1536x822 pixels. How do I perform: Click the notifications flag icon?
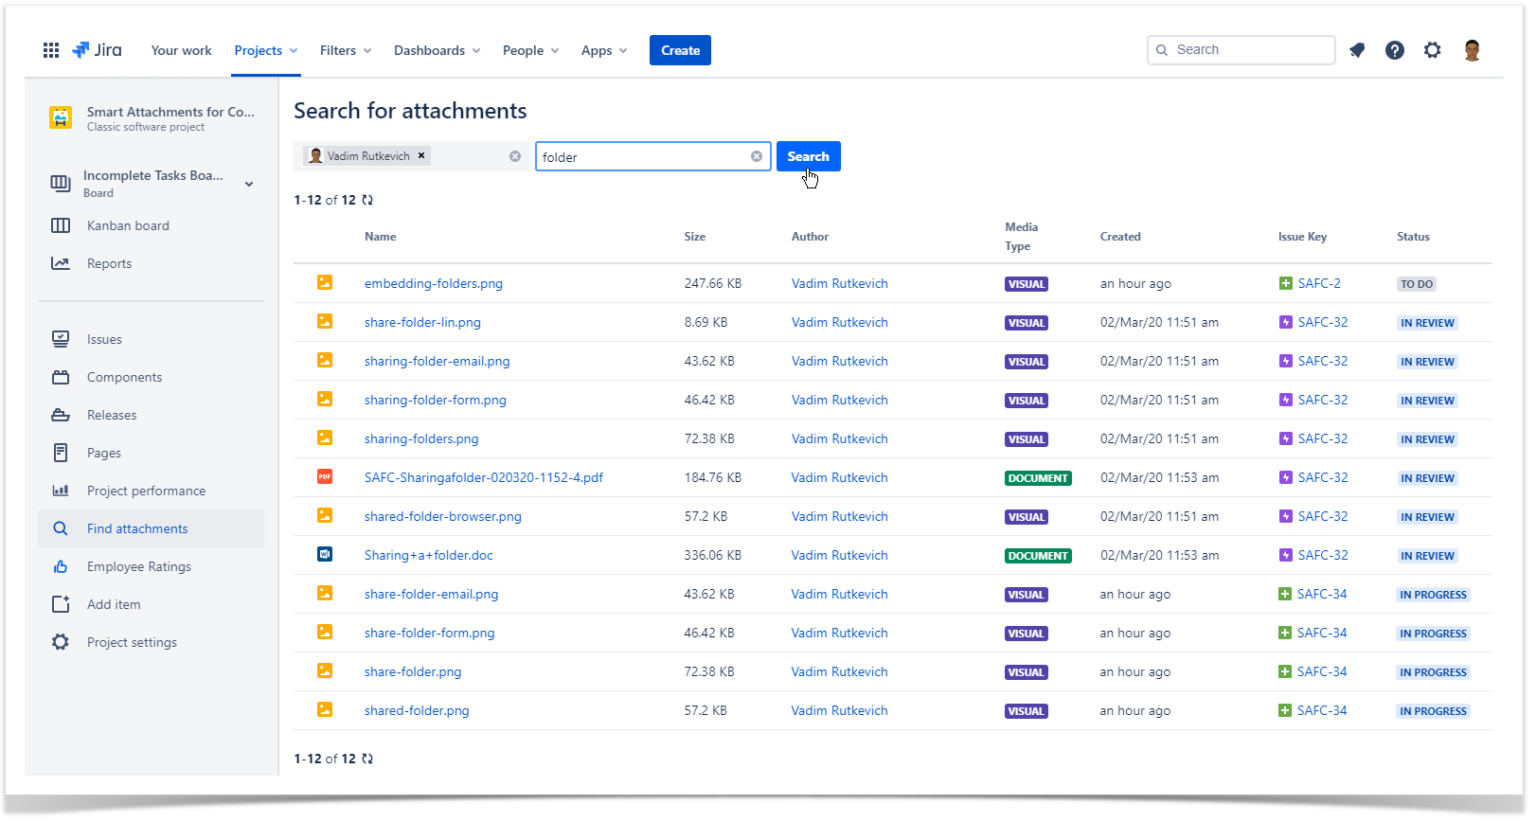(x=1357, y=49)
